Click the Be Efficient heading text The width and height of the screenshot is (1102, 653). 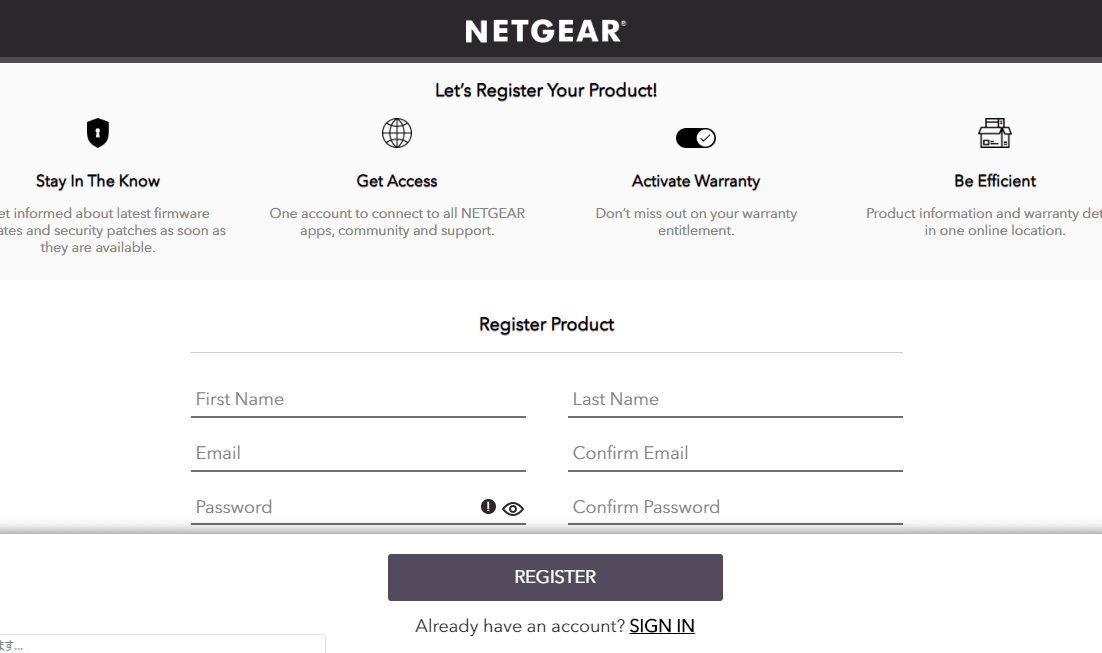995,181
